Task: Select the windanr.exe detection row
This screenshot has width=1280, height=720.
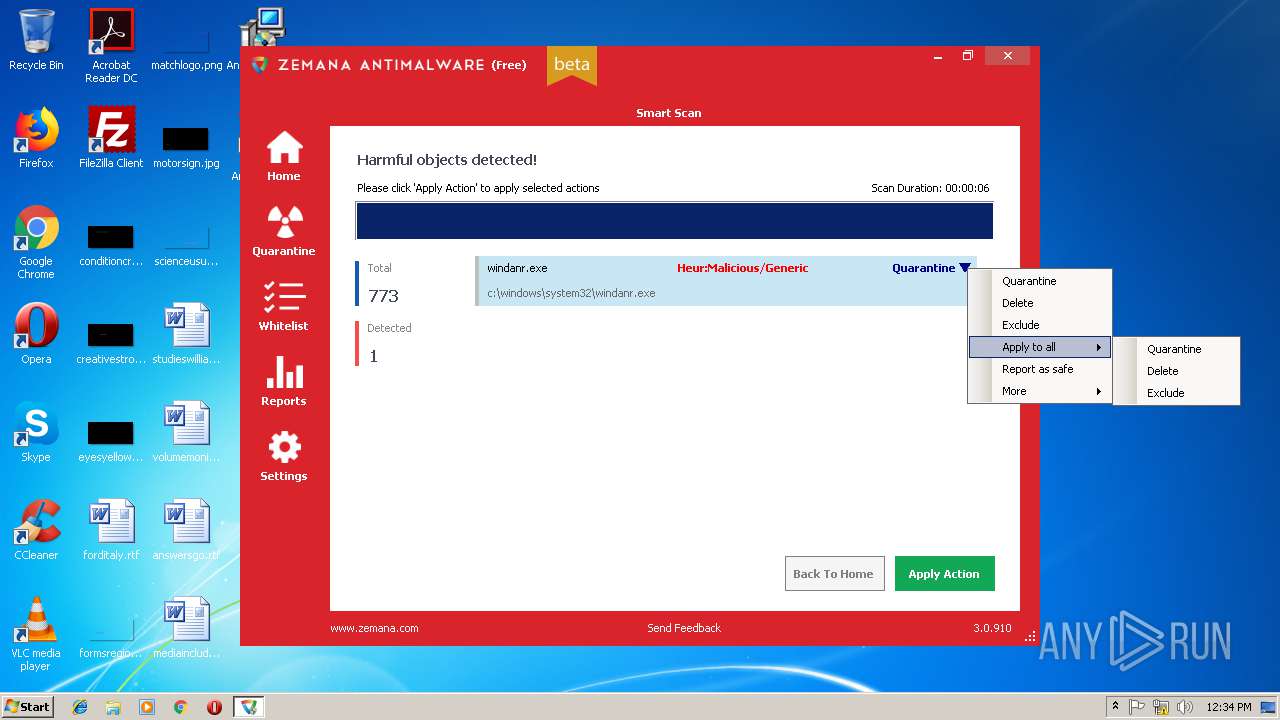Action: click(x=725, y=281)
